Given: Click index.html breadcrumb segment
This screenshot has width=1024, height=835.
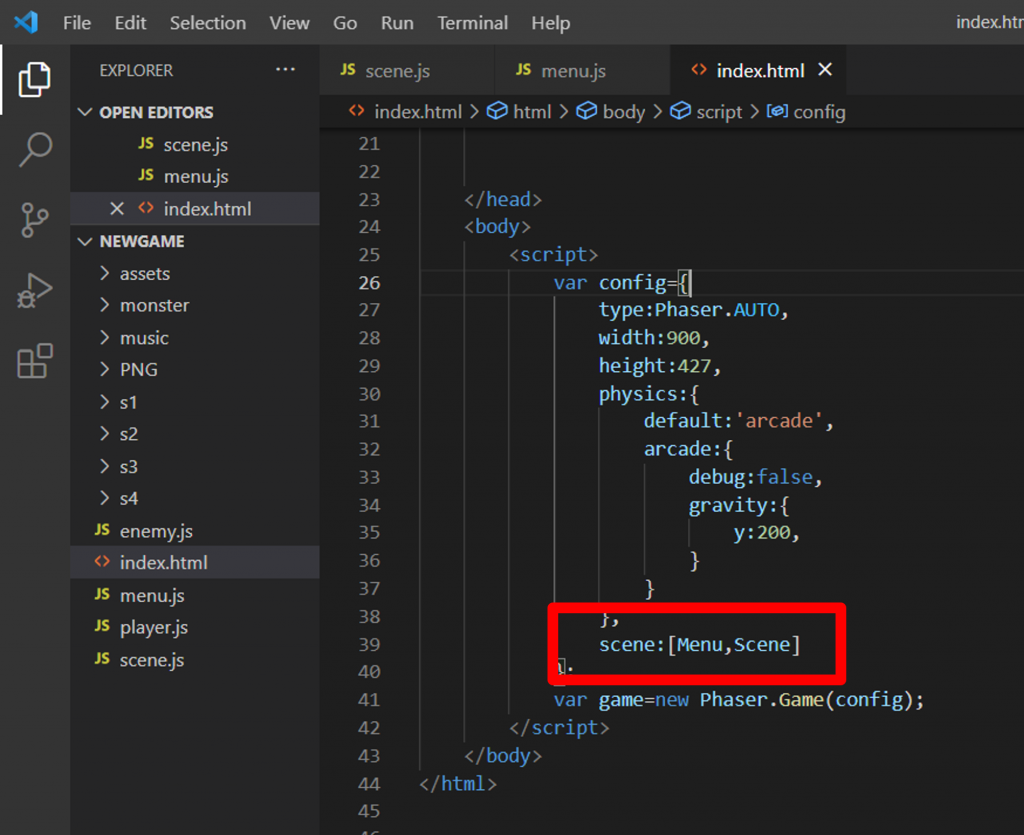Looking at the screenshot, I should (x=418, y=112).
